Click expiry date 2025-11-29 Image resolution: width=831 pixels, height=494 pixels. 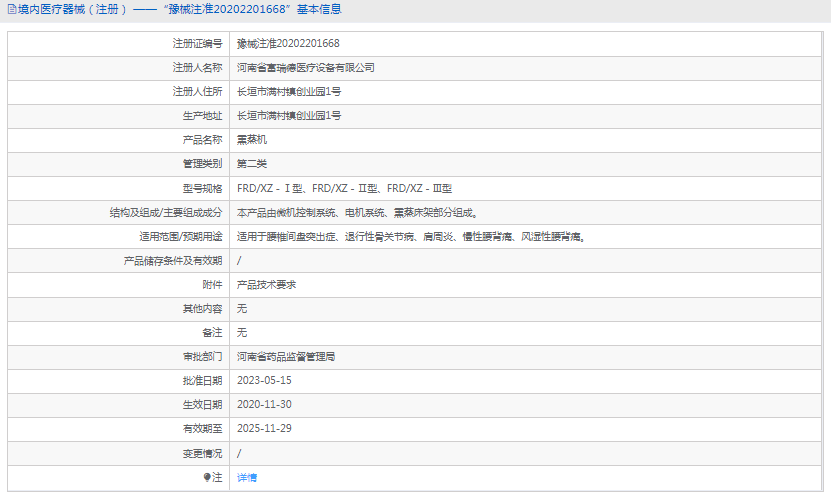pos(264,428)
